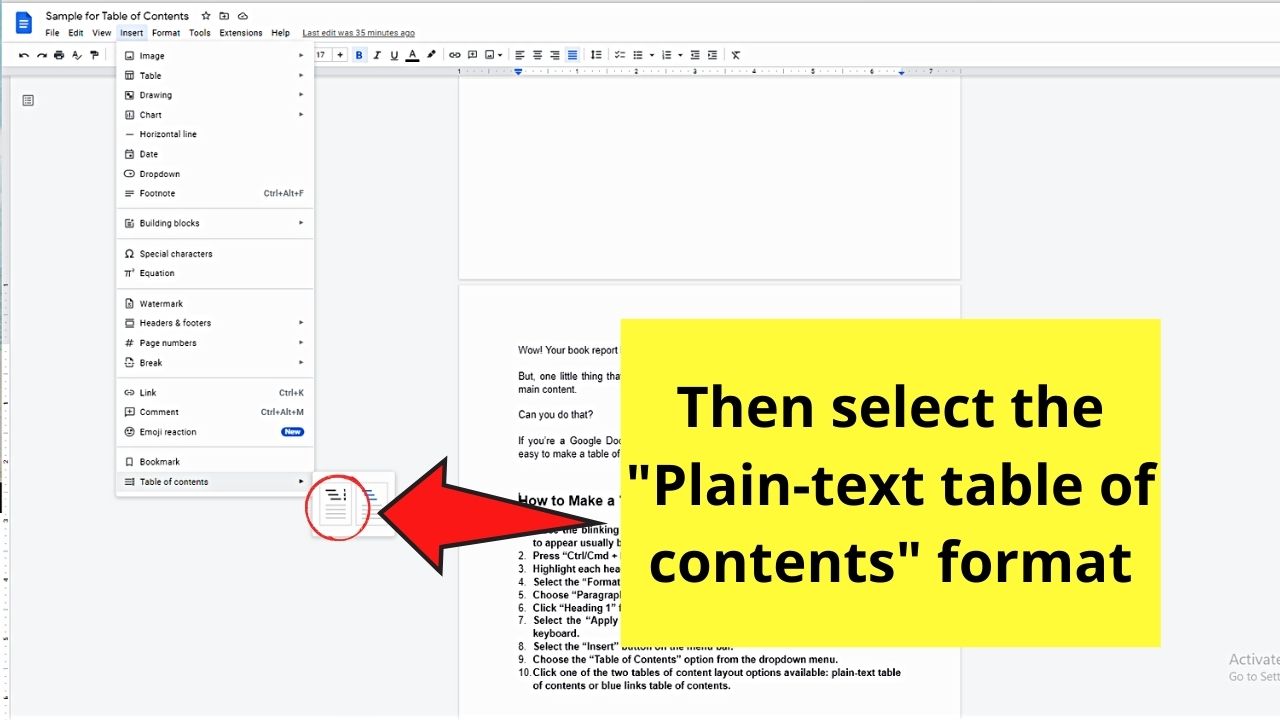The height and width of the screenshot is (720, 1280).
Task: Enable the checklist formatting
Action: (620, 55)
